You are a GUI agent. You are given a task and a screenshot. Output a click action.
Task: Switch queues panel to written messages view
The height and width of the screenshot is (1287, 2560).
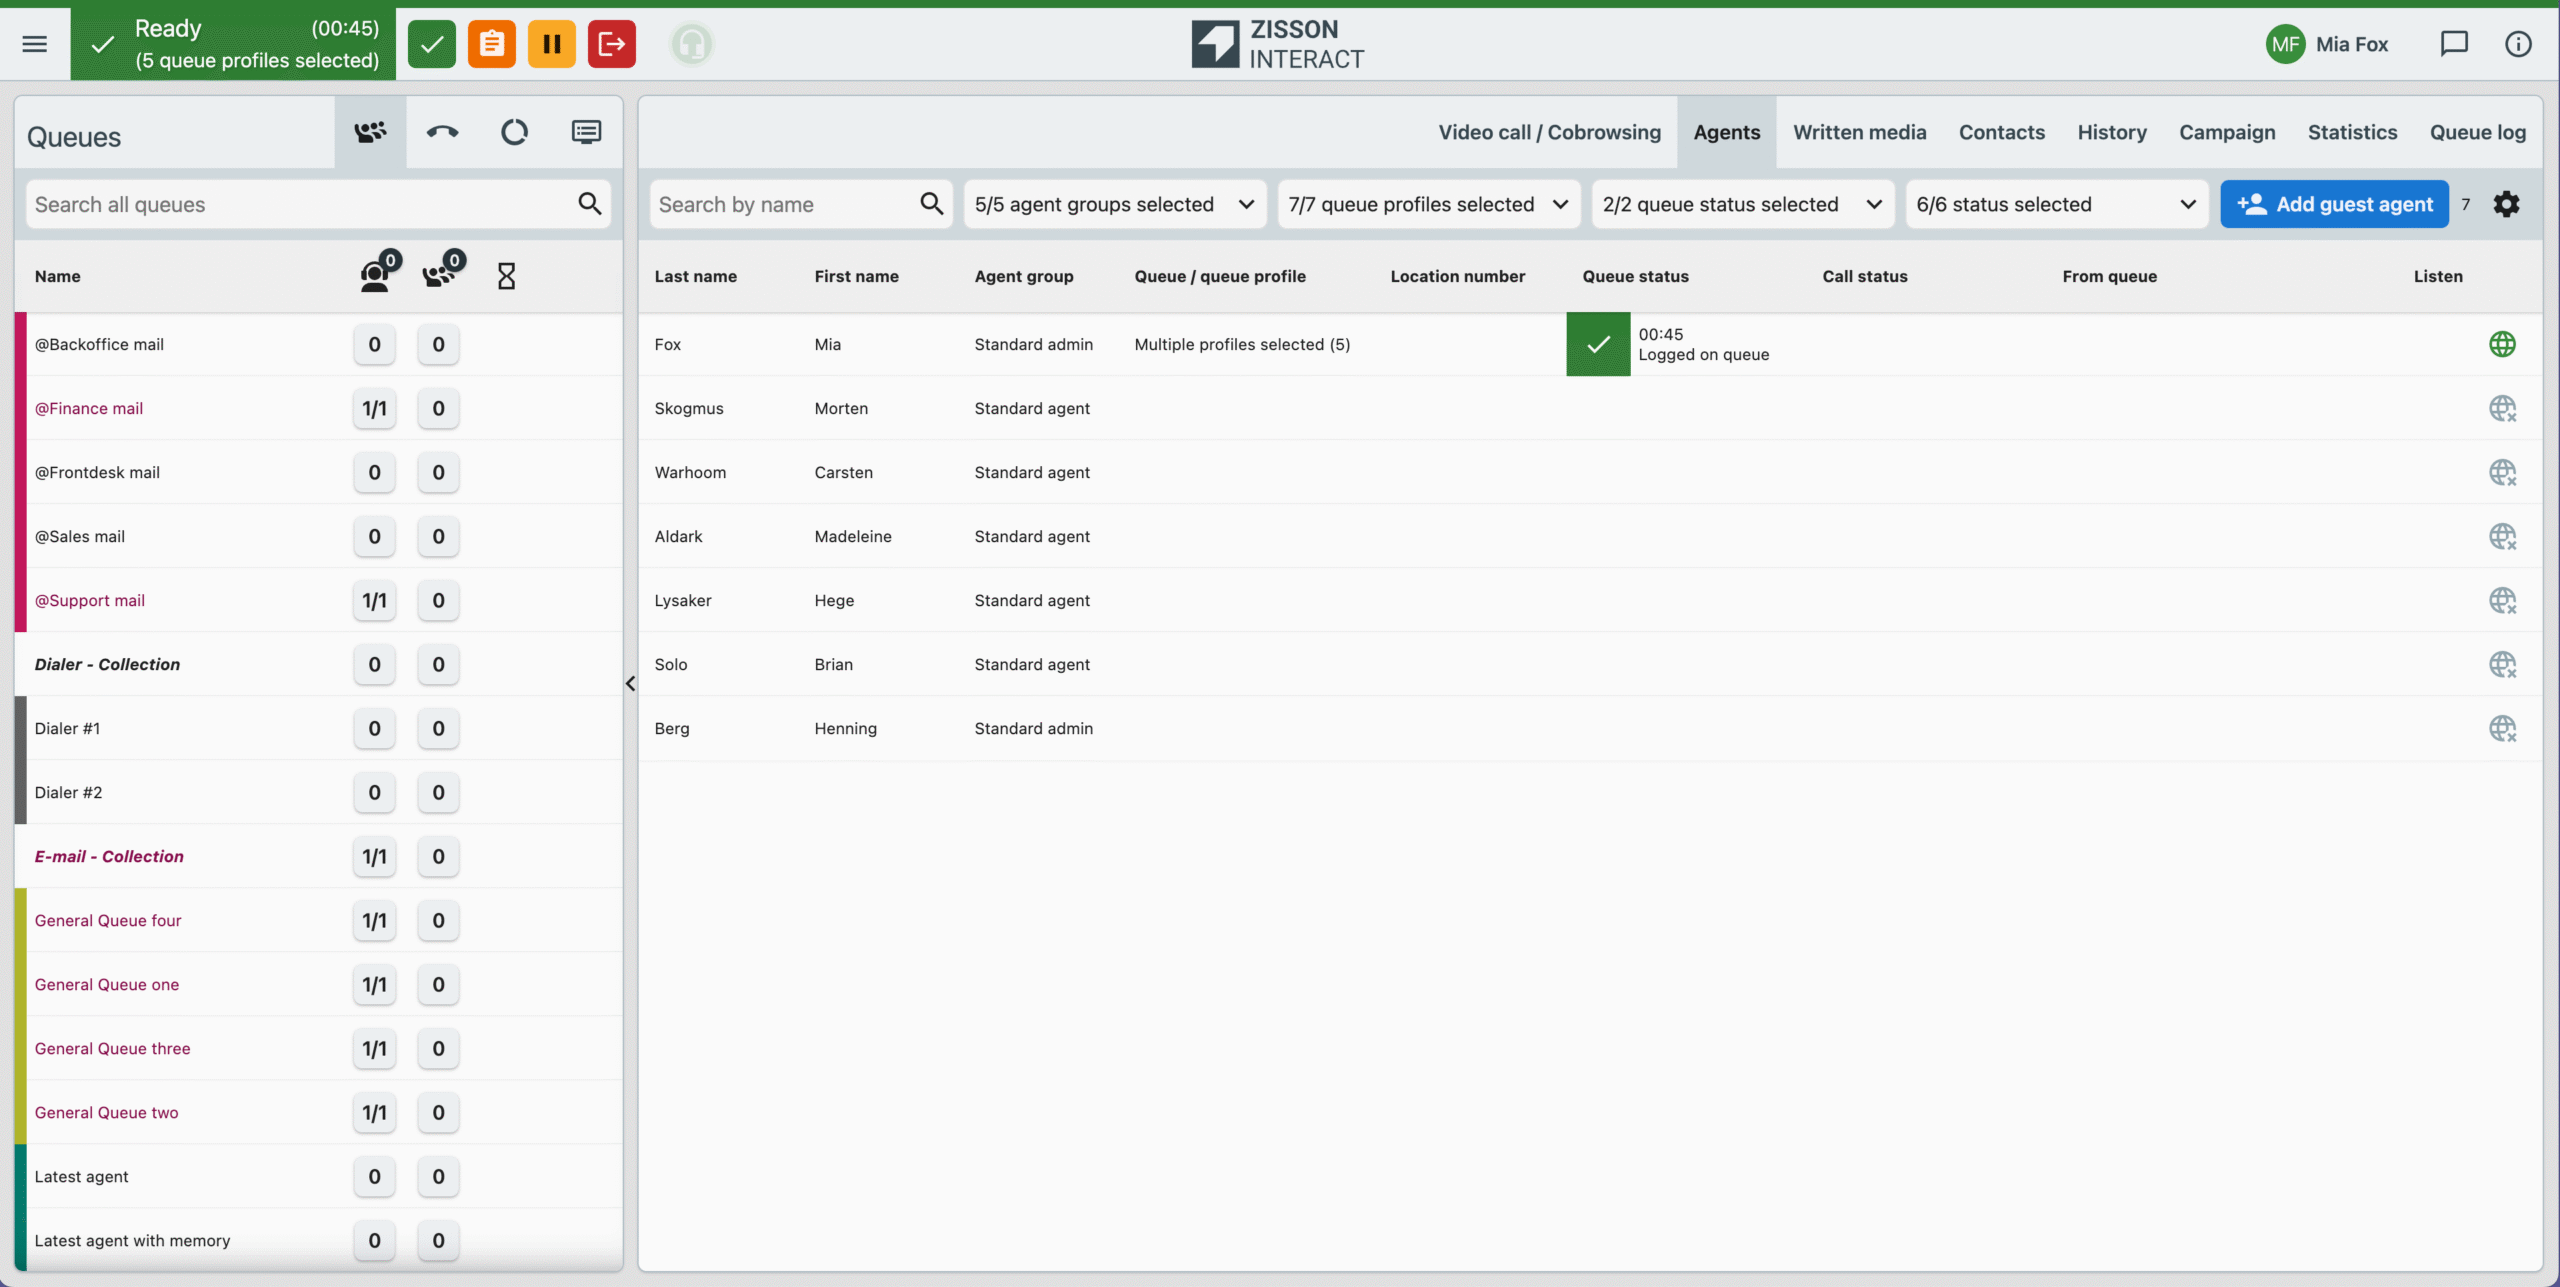[x=586, y=133]
